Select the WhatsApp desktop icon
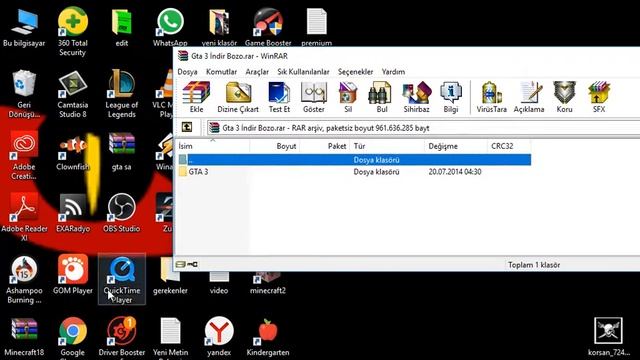This screenshot has width=640, height=360. 170,28
